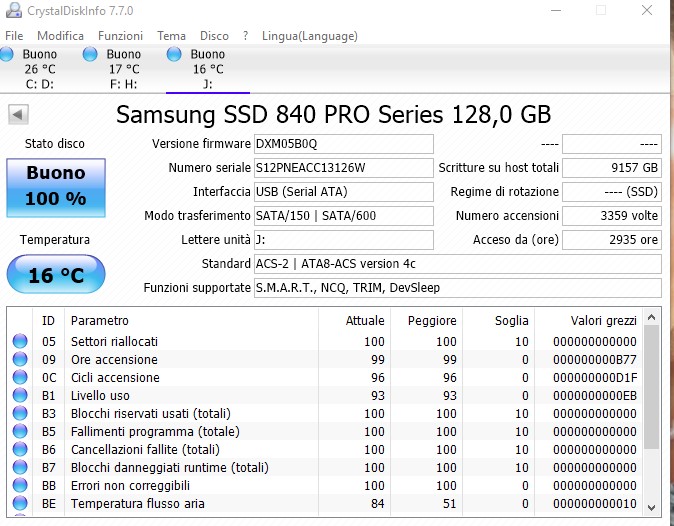Click the status icon for disk J:
This screenshot has width=674, height=526.
174,55
